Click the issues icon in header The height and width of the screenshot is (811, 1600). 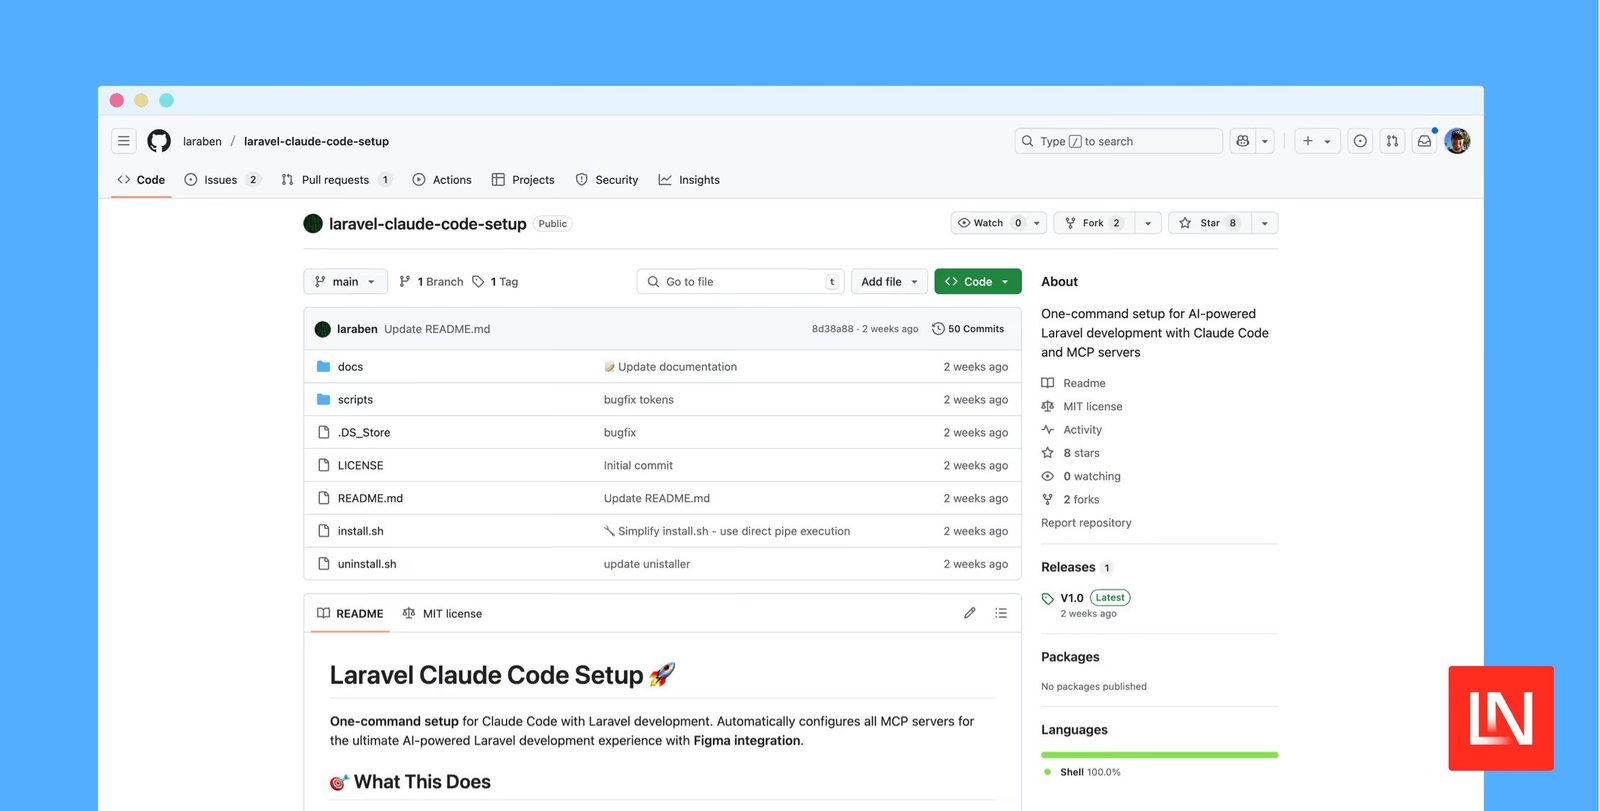[x=1360, y=141]
